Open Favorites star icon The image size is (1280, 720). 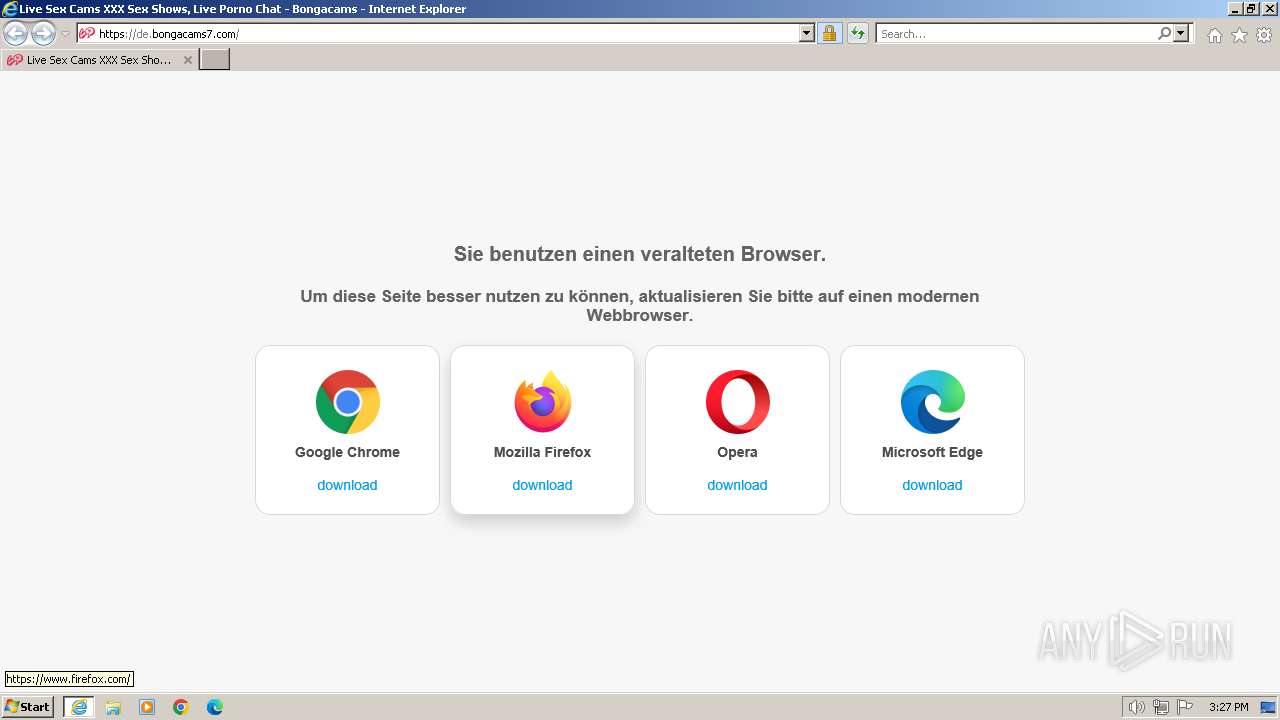tap(1239, 35)
